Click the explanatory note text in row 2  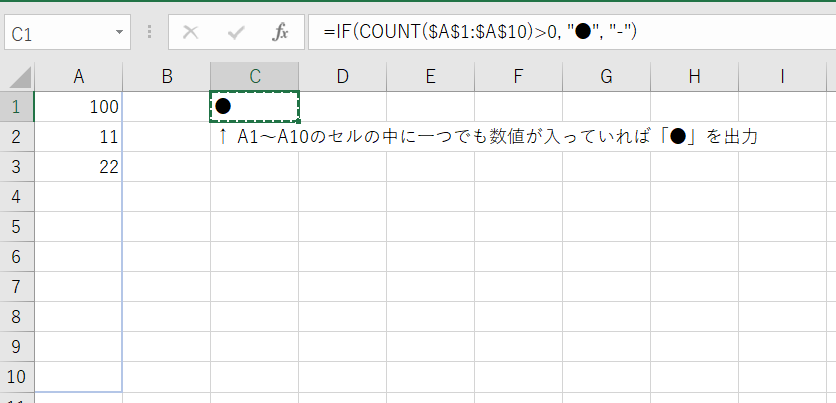tap(488, 138)
